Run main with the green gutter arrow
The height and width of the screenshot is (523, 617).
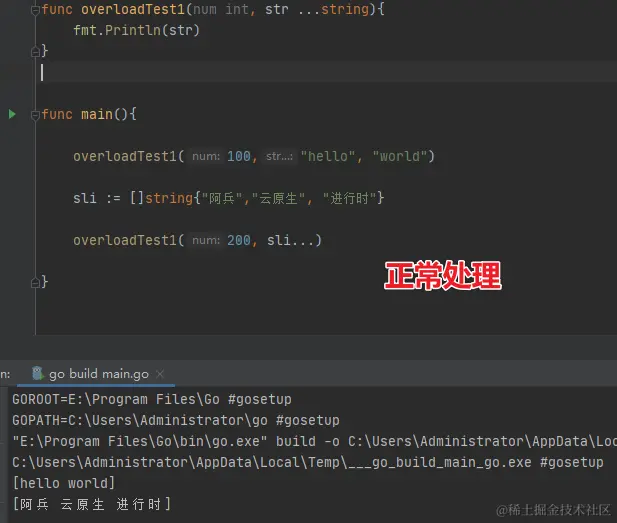[x=12, y=114]
